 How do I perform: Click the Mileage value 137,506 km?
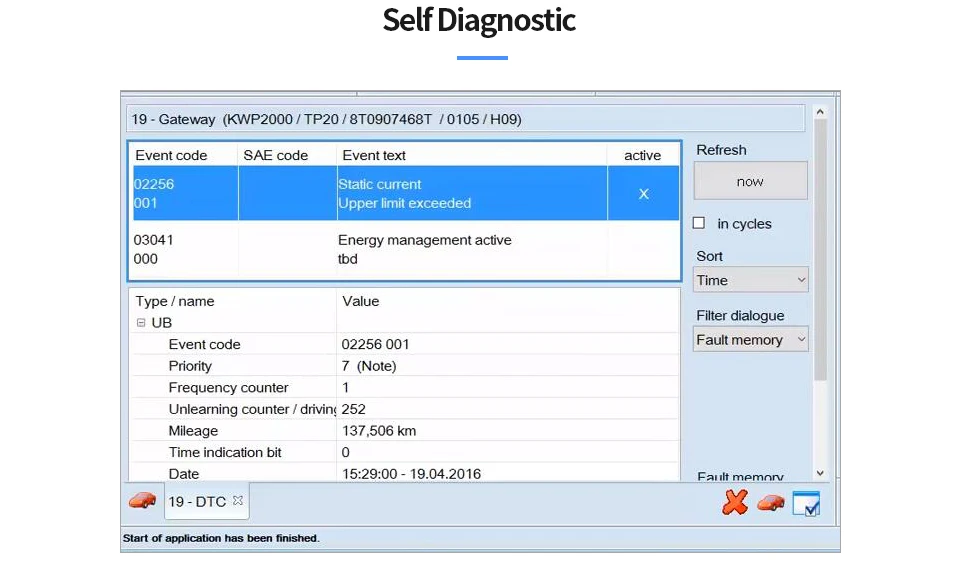pos(379,431)
